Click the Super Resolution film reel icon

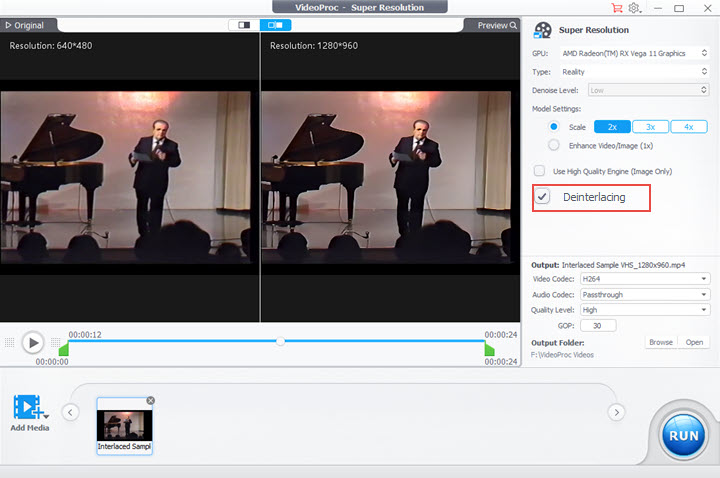pos(542,30)
